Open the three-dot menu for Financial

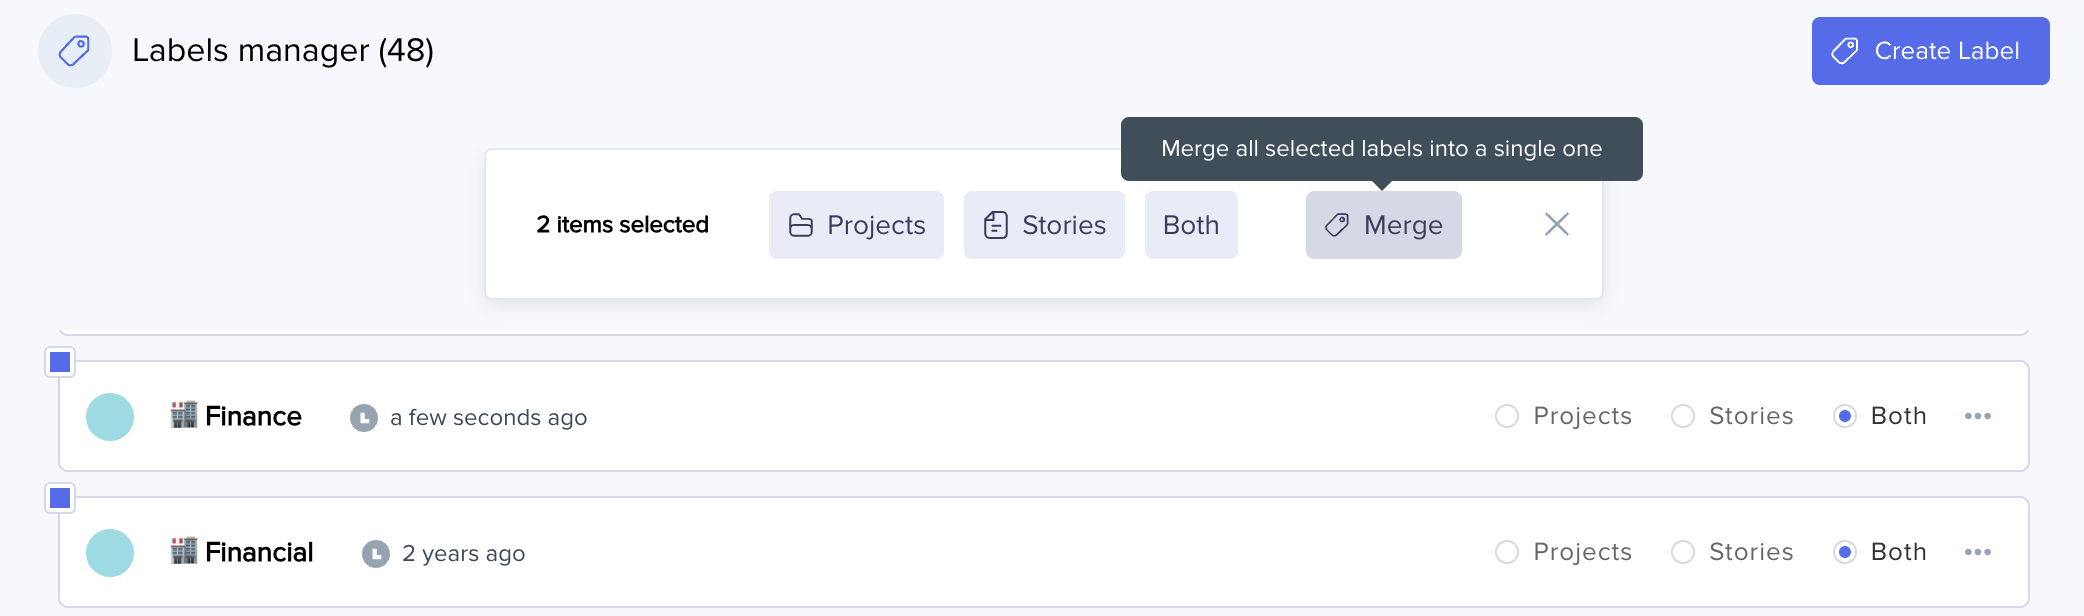pyautogui.click(x=1980, y=551)
